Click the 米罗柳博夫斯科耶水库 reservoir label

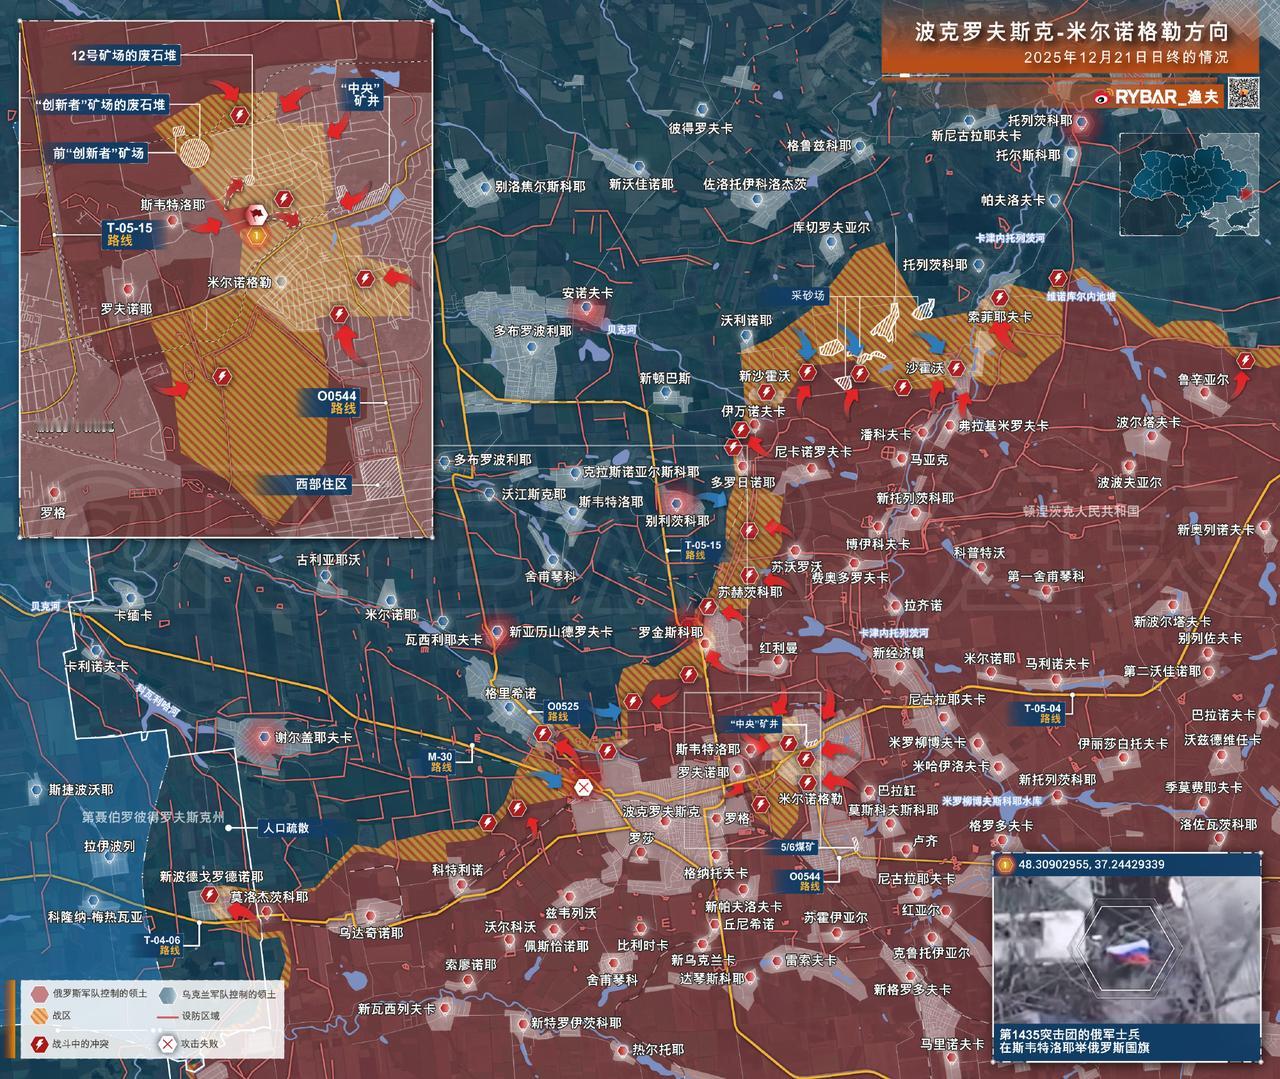coord(994,801)
